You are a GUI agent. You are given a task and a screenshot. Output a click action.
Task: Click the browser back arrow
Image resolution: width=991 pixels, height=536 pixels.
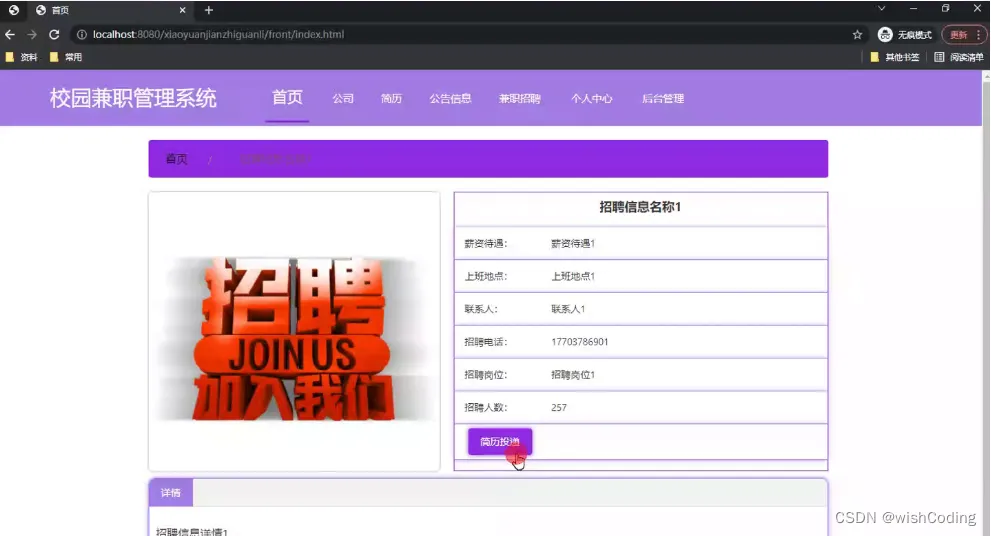pyautogui.click(x=10, y=35)
